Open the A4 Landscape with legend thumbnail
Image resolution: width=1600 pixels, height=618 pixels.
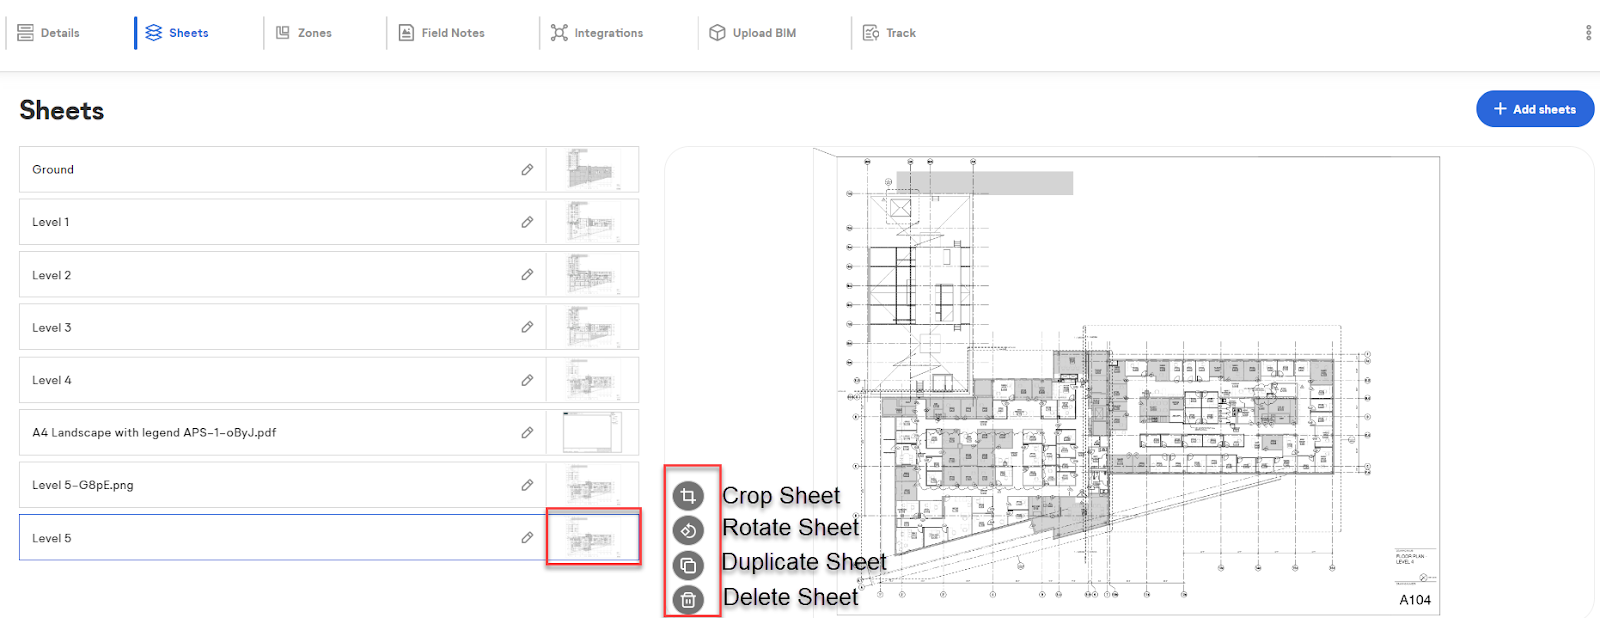pyautogui.click(x=592, y=432)
